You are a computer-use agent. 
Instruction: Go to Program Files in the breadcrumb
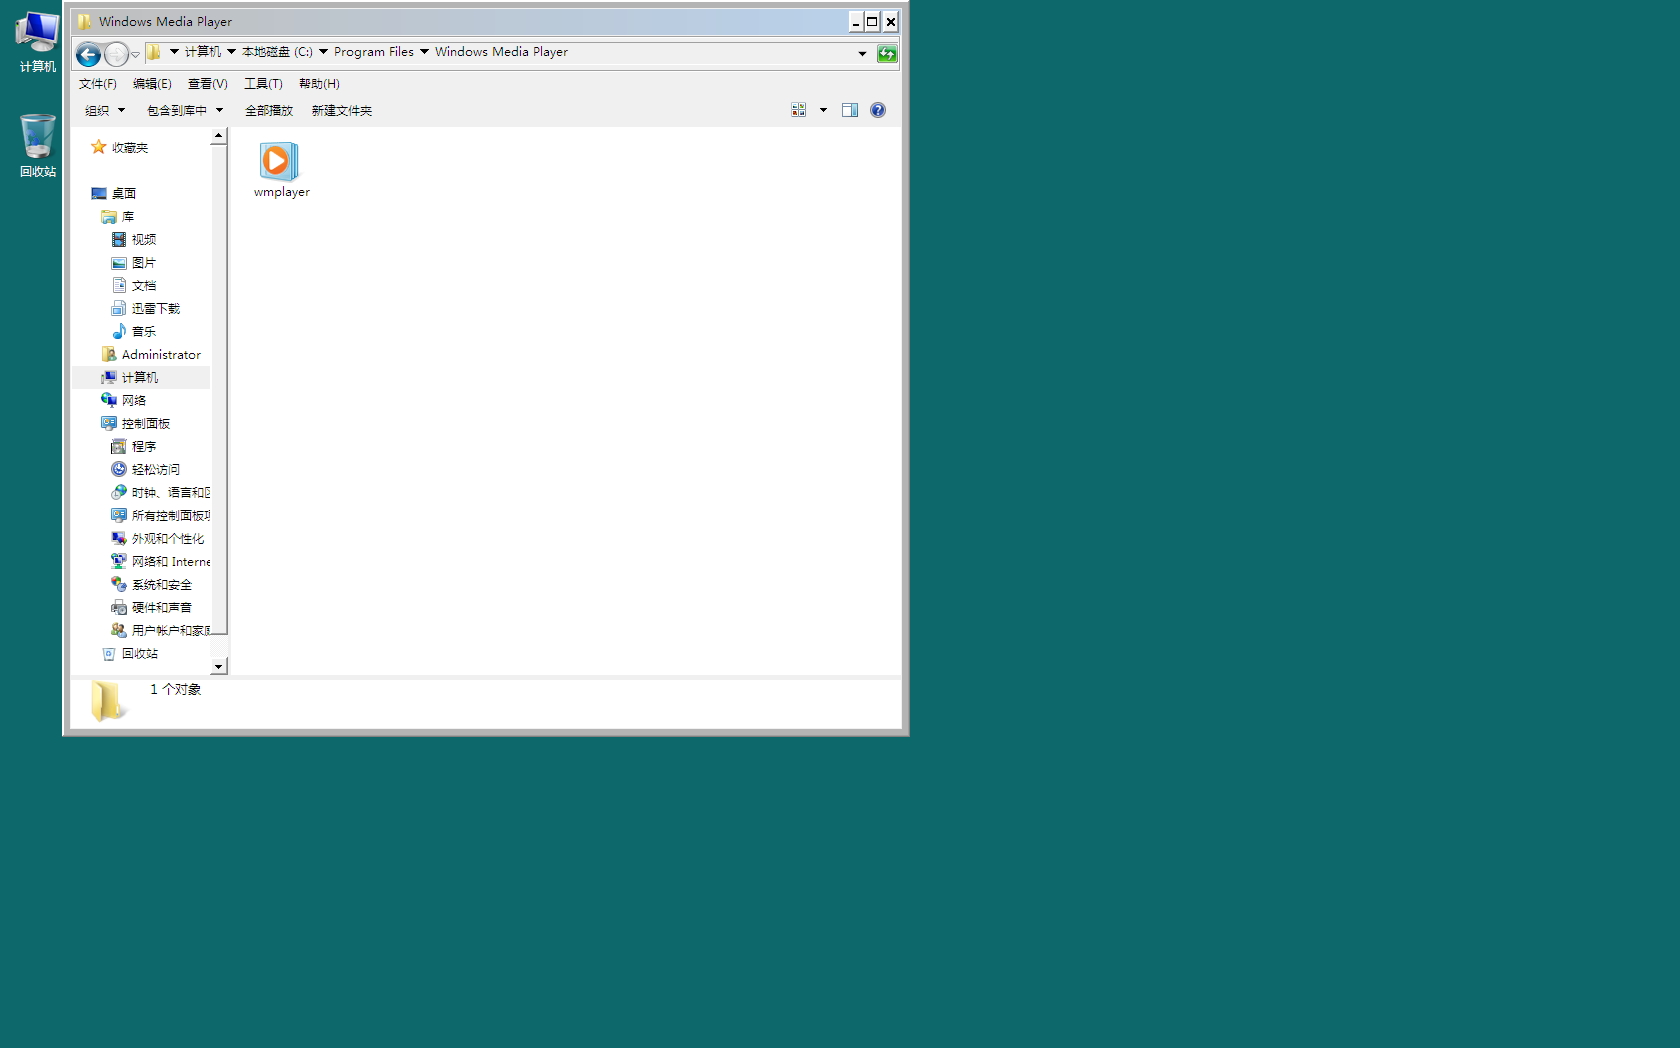click(x=374, y=52)
